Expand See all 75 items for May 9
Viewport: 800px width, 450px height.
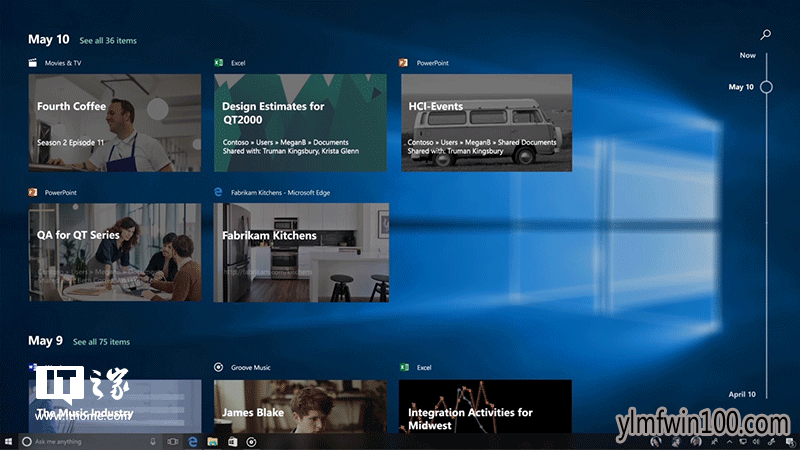click(x=101, y=342)
